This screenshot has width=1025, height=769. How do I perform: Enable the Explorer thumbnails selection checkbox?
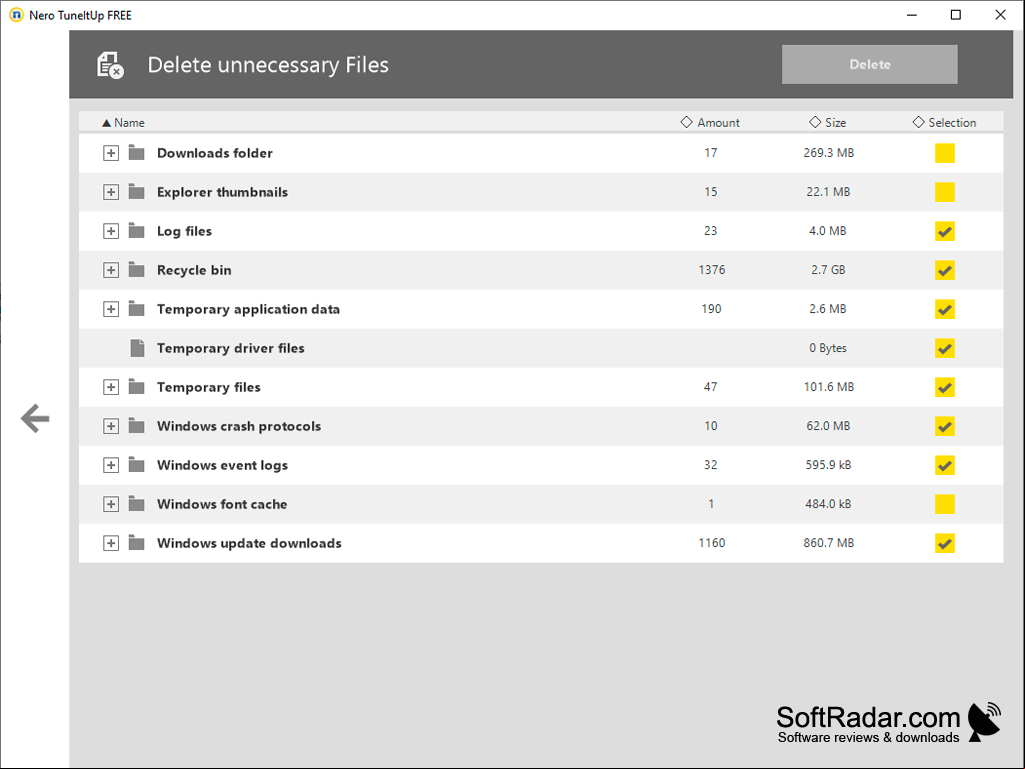[x=945, y=192]
